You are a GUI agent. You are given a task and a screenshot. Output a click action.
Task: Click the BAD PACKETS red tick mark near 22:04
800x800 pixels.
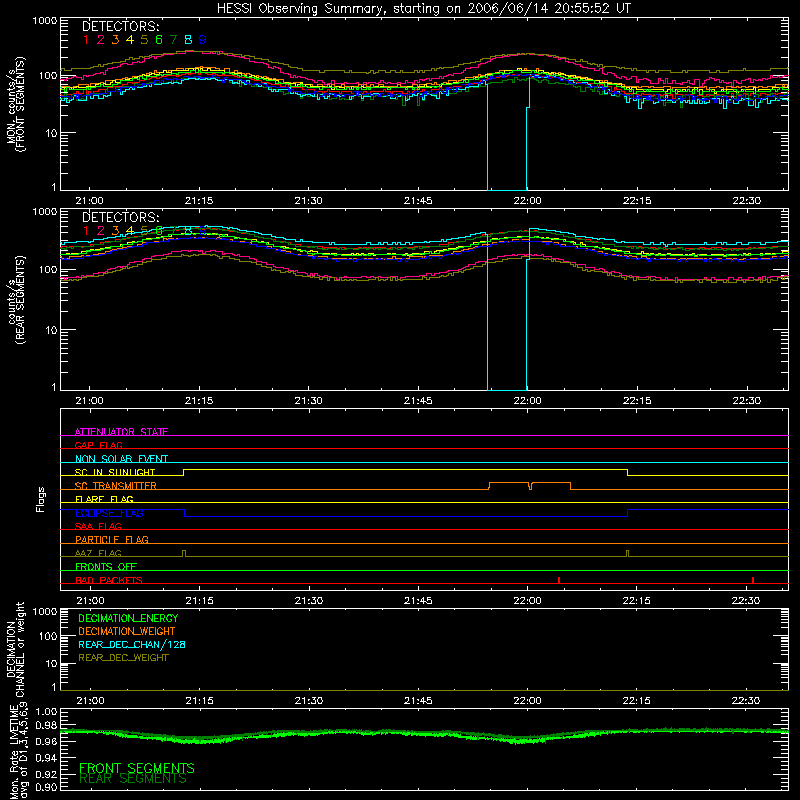559,580
